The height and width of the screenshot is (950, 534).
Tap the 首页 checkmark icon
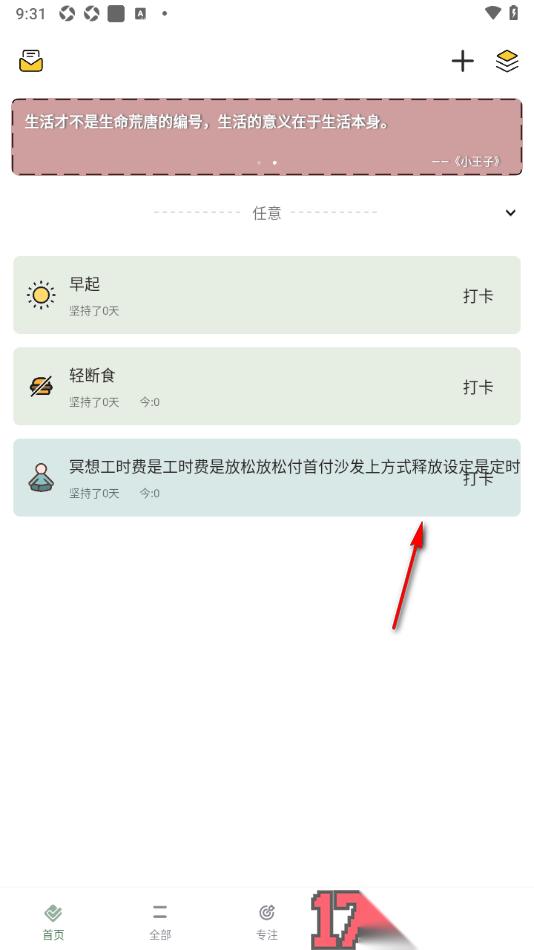(53, 912)
